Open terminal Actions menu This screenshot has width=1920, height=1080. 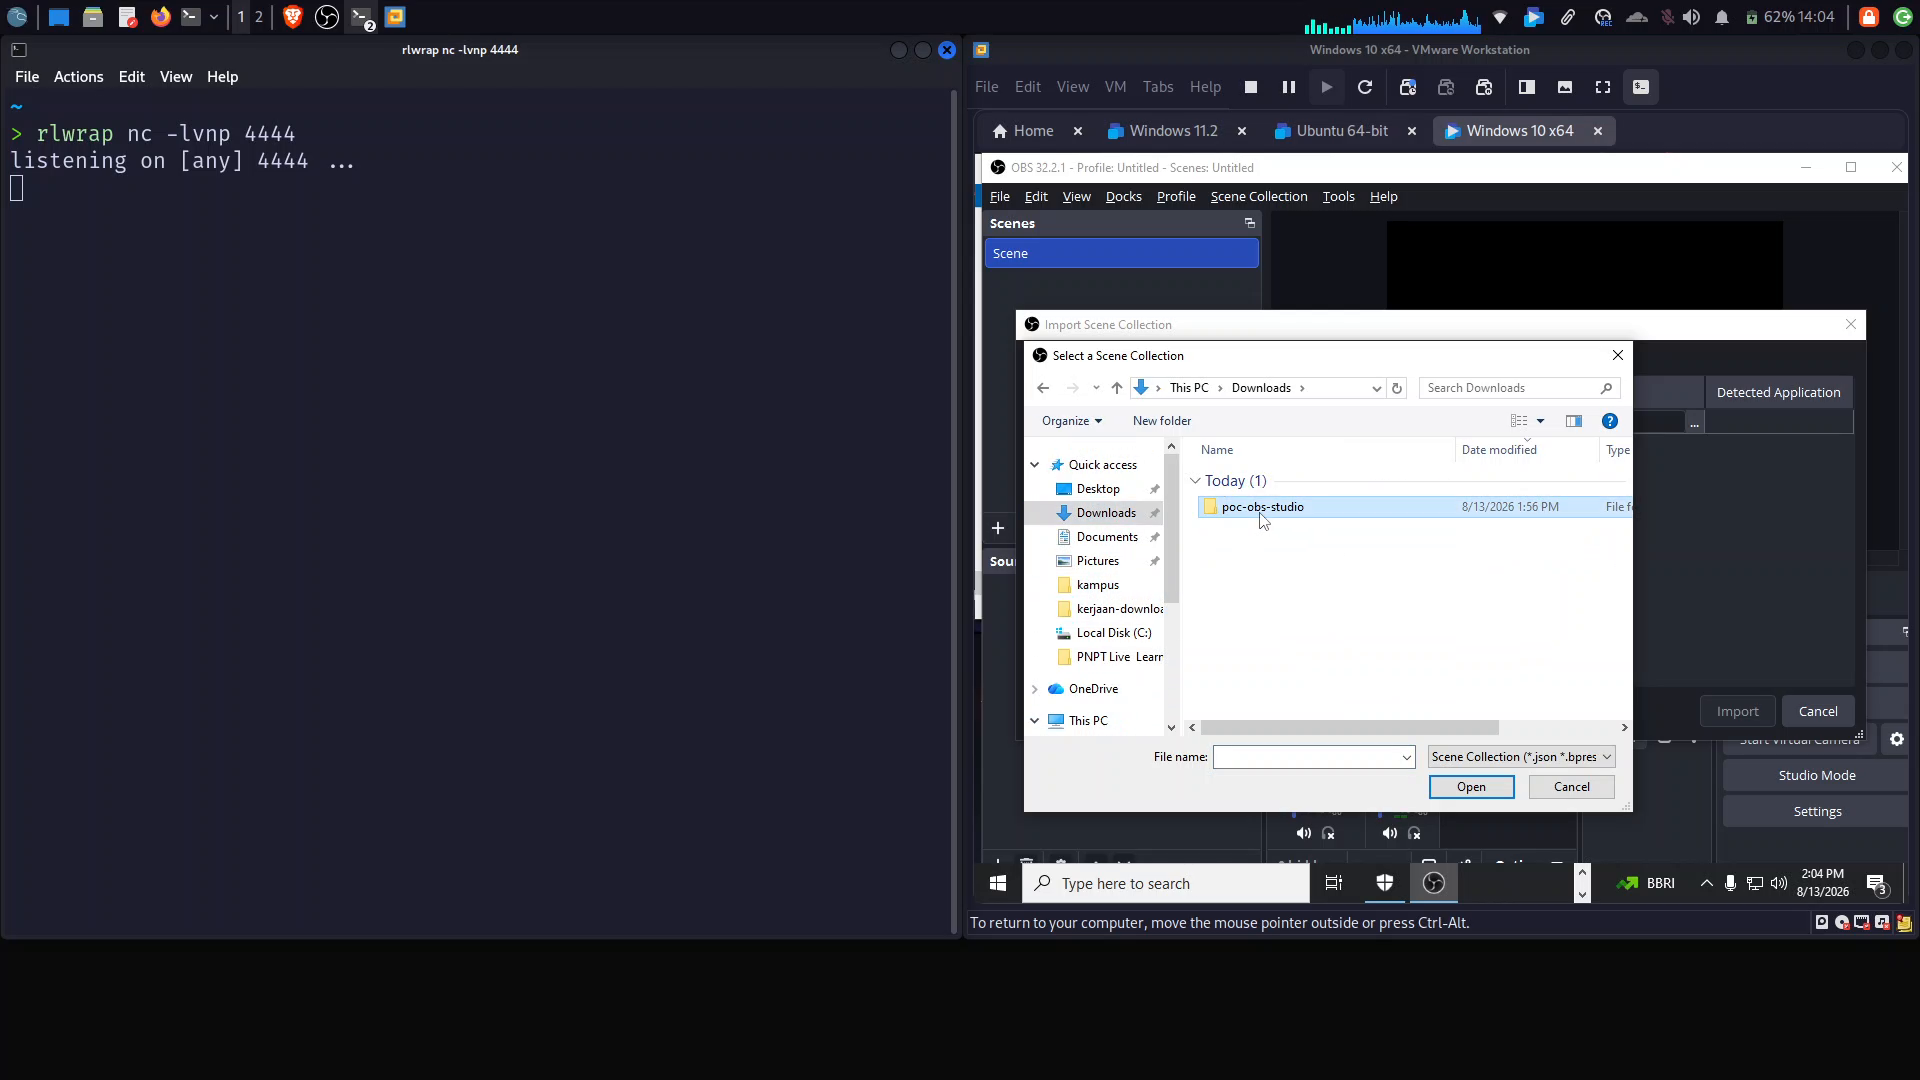tap(78, 77)
